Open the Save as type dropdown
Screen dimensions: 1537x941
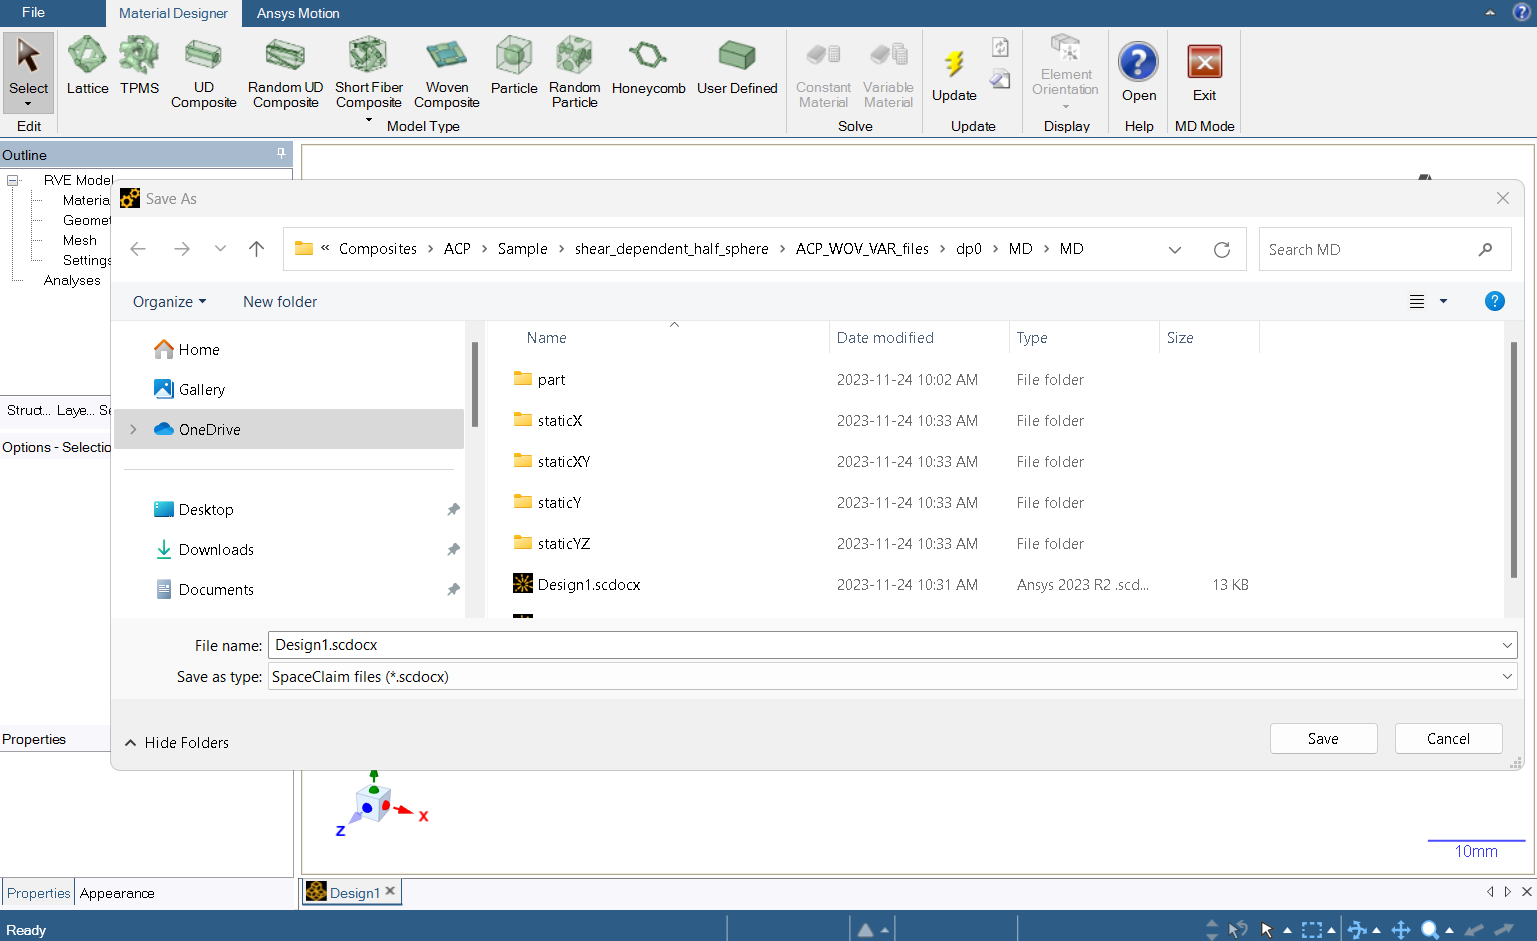[x=1506, y=677]
